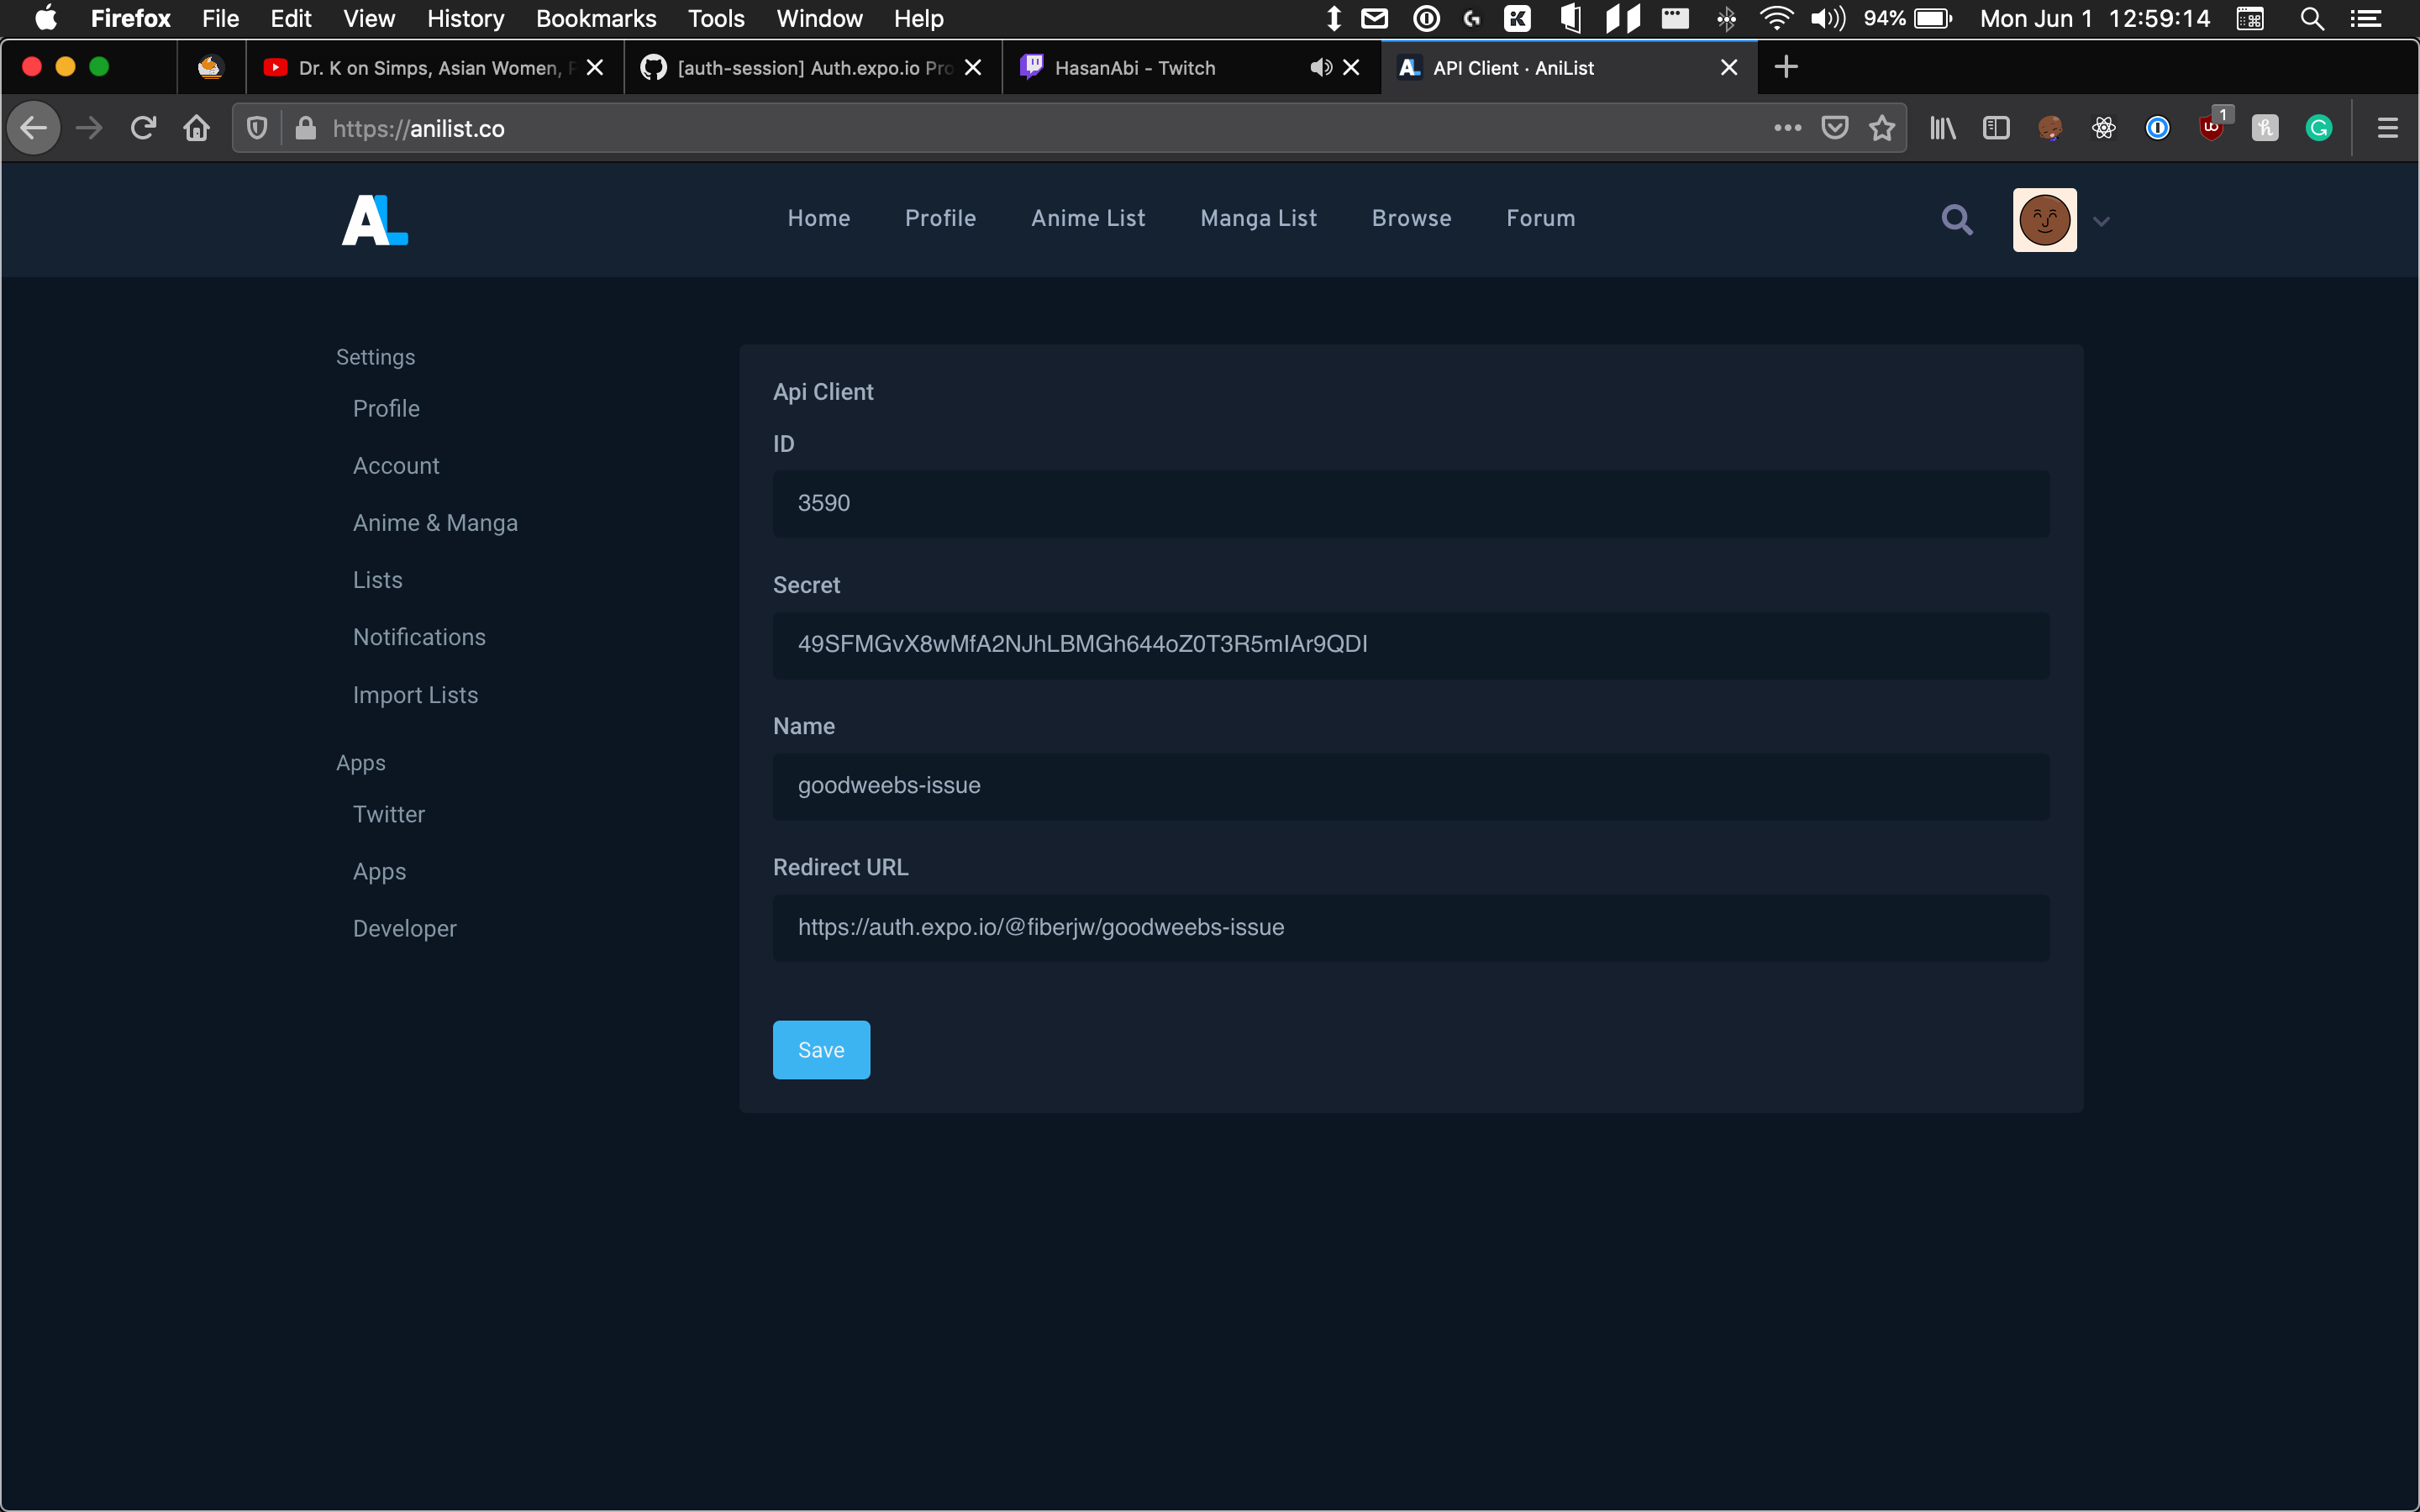2420x1512 pixels.
Task: Click the AniList logo in the navigation bar
Action: [374, 219]
